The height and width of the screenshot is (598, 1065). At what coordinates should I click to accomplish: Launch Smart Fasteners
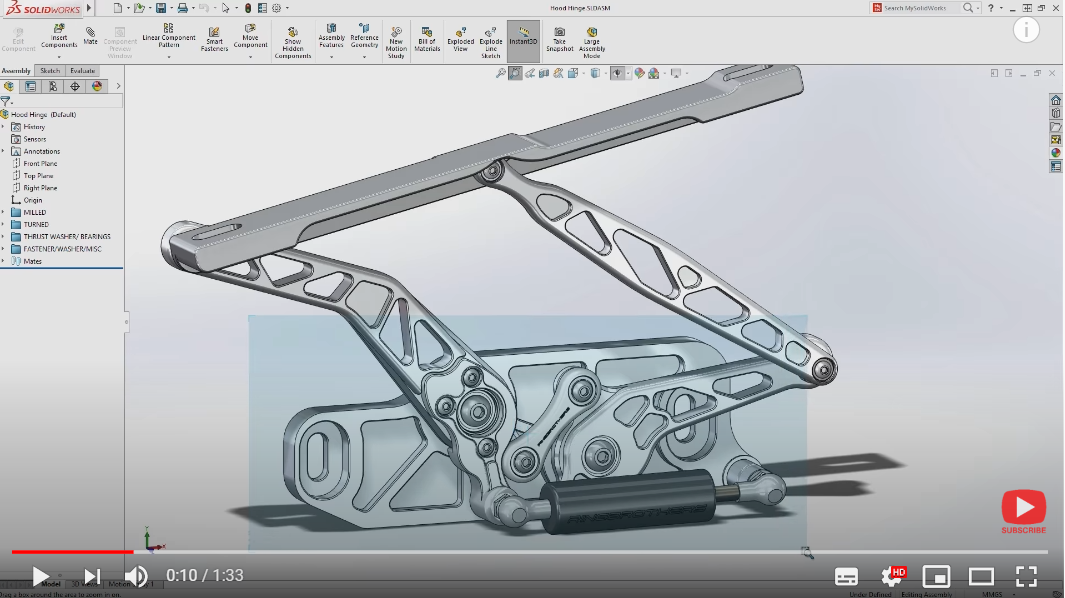(214, 39)
